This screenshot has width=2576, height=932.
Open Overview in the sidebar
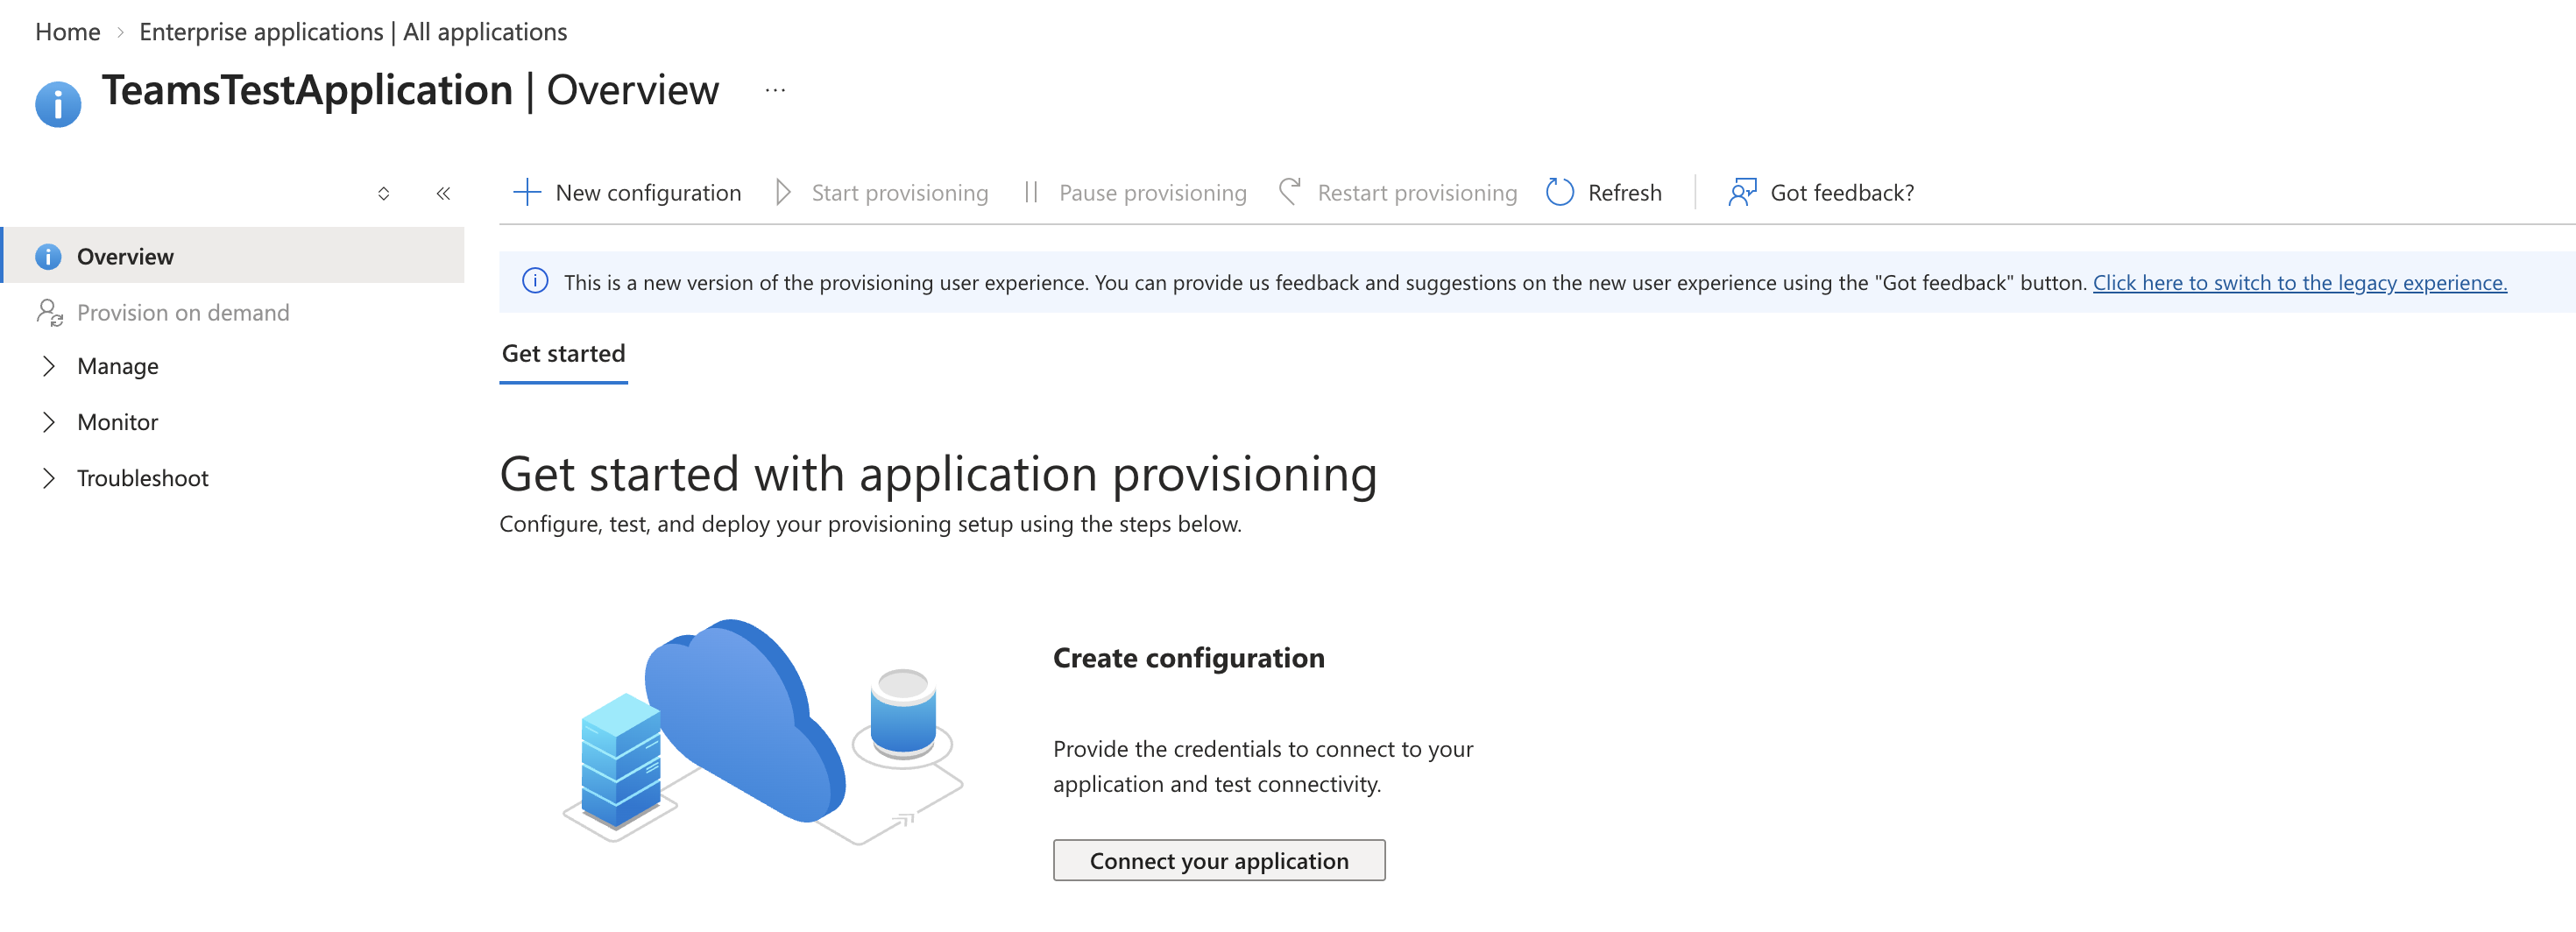coord(233,256)
